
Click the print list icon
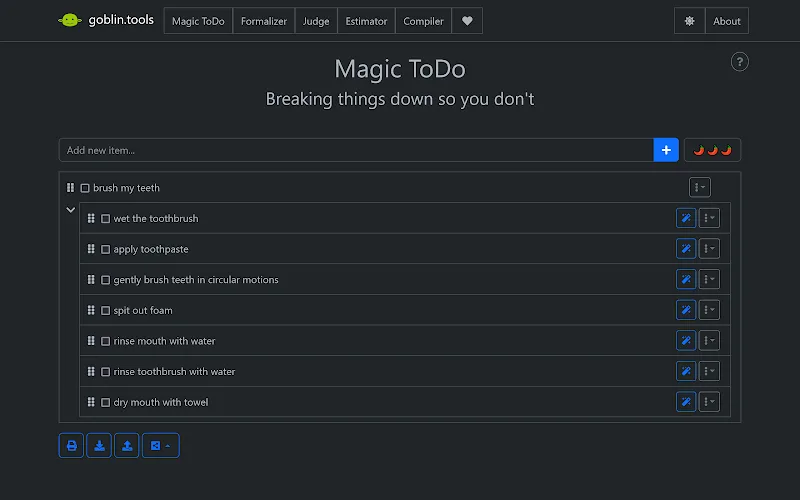(x=72, y=446)
